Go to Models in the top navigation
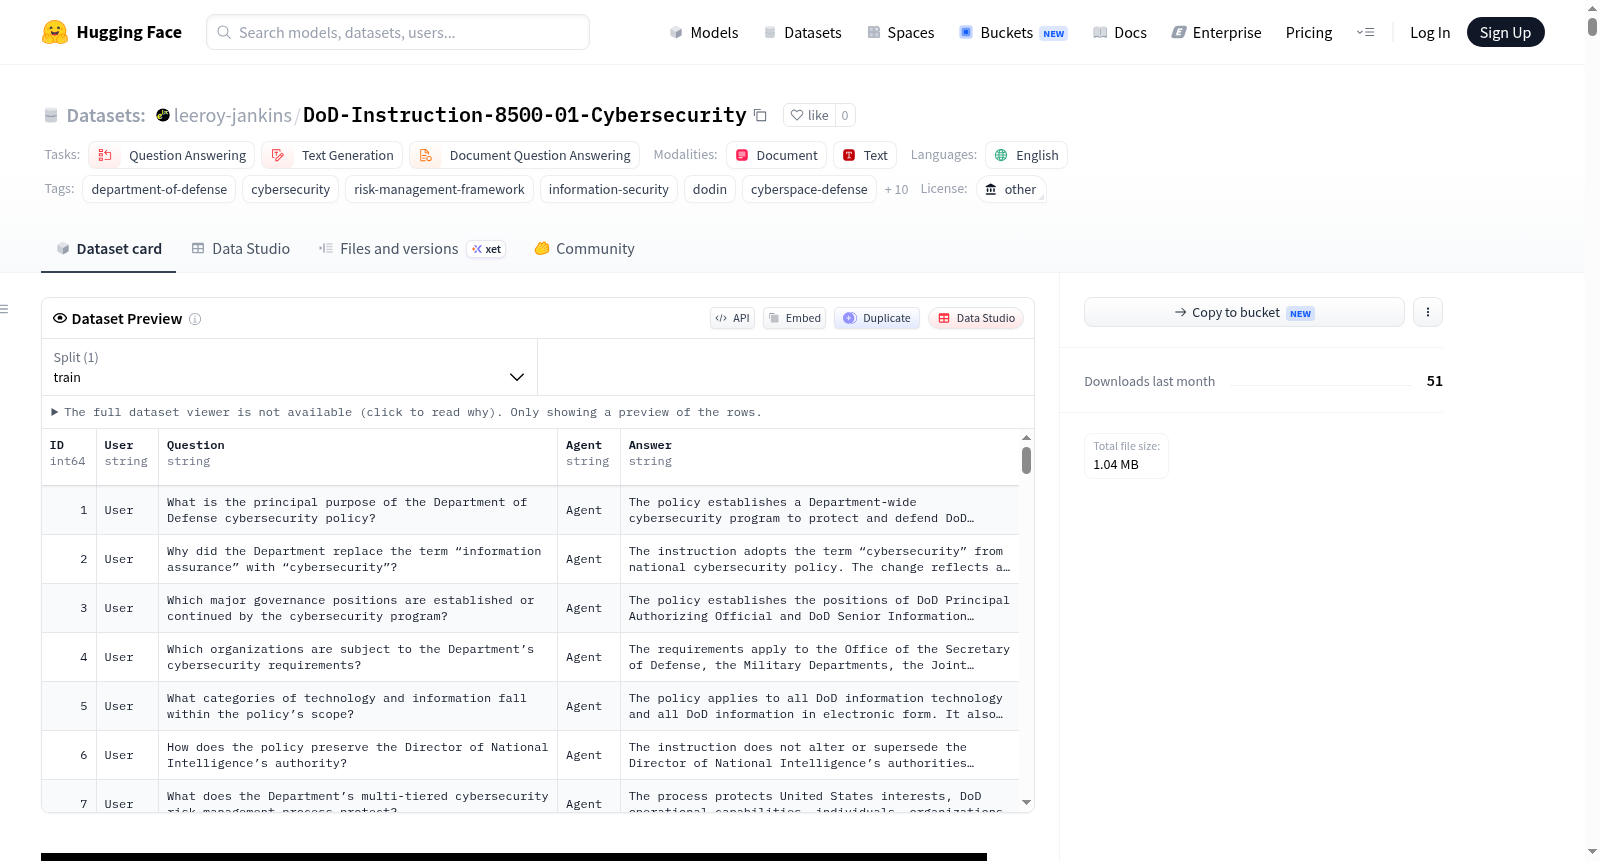 pos(704,32)
